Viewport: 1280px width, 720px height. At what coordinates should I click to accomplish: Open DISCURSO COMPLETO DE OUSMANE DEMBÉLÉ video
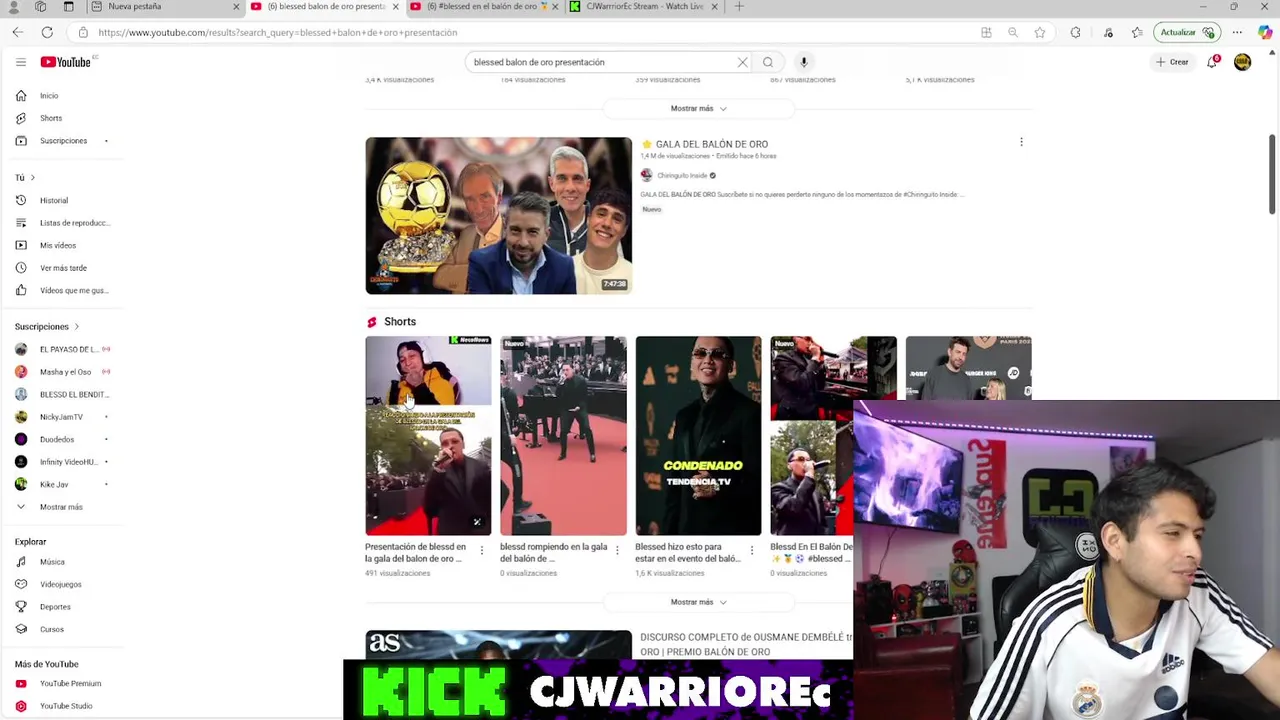pos(745,644)
